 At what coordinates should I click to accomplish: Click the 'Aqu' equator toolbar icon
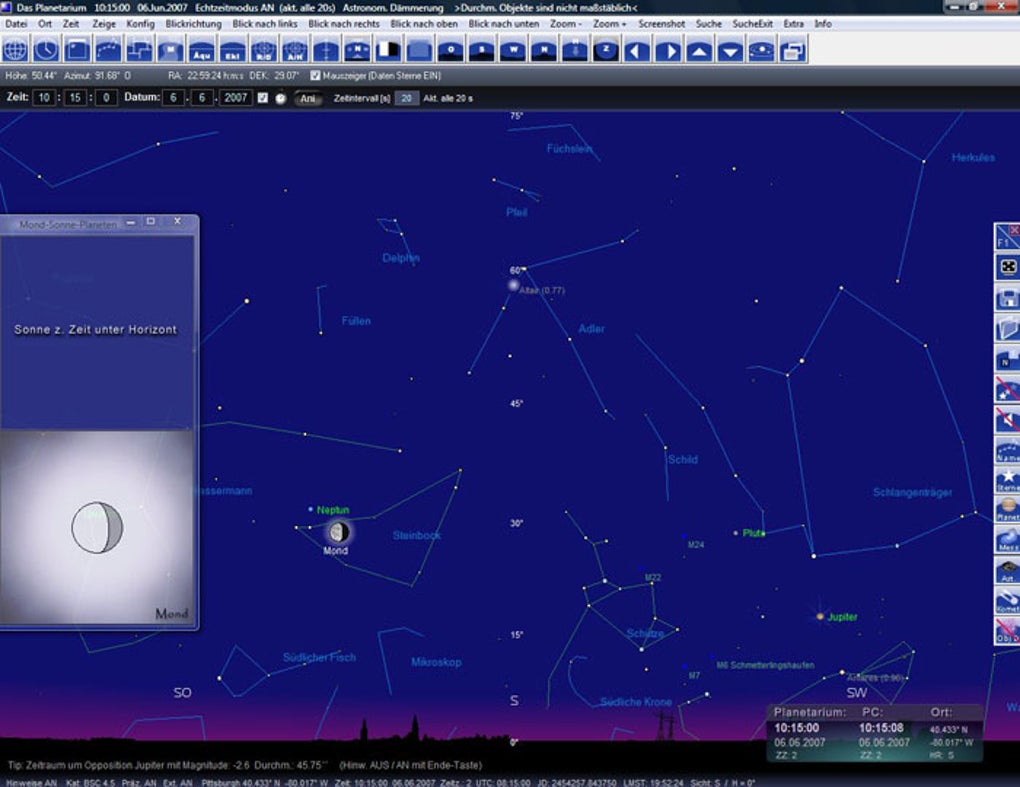click(202, 50)
